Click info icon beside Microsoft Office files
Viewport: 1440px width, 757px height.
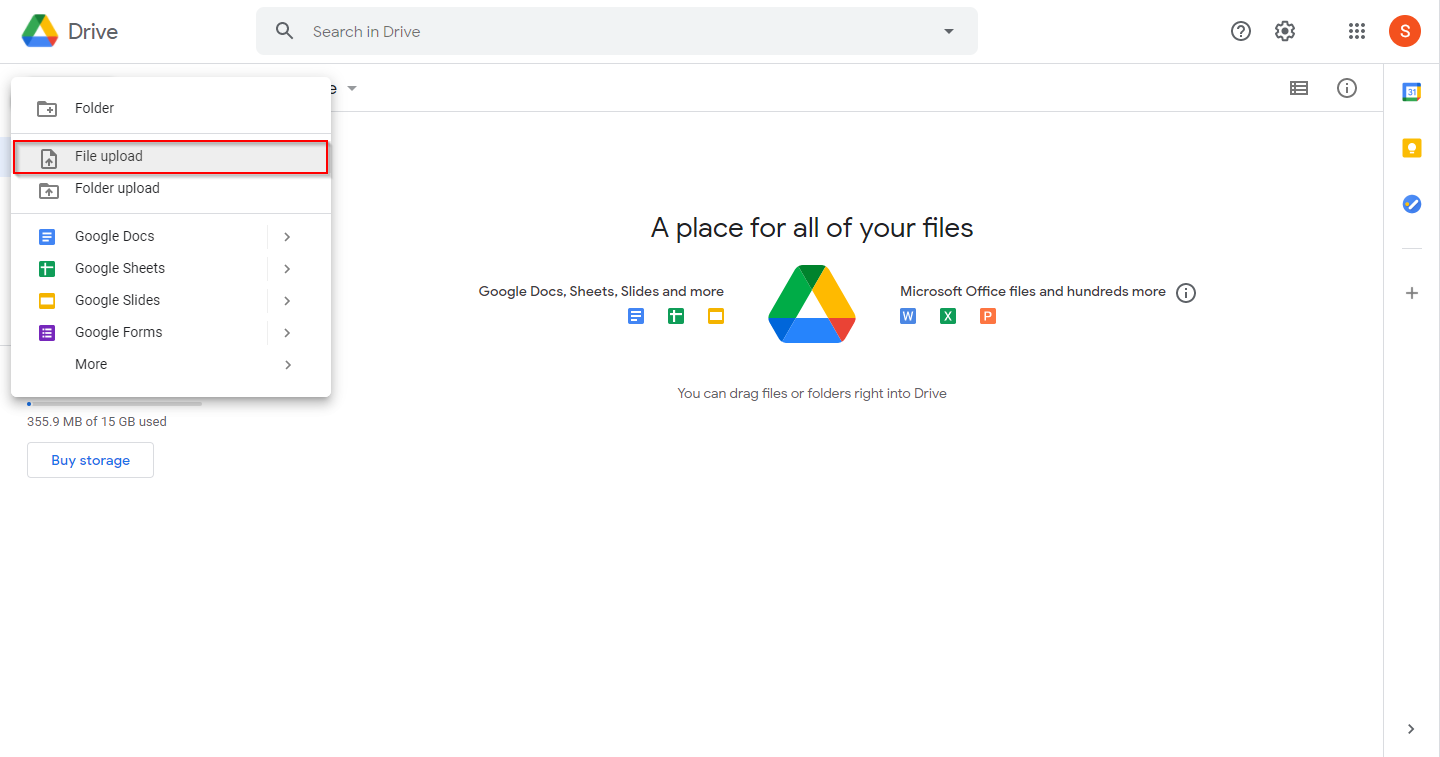point(1186,293)
